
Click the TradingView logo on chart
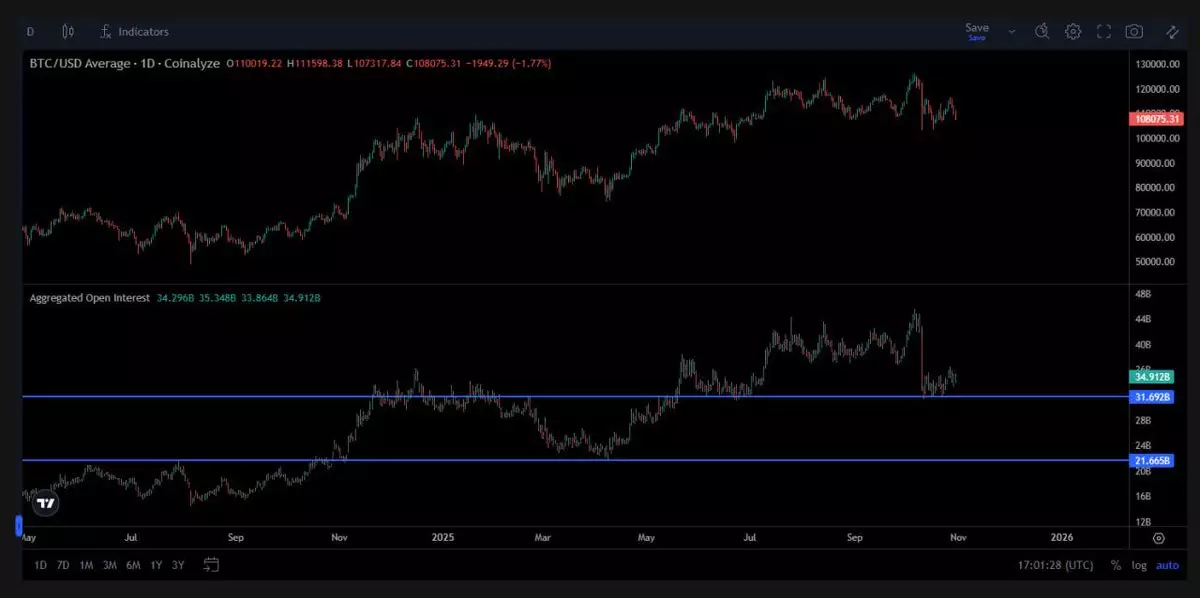(46, 504)
